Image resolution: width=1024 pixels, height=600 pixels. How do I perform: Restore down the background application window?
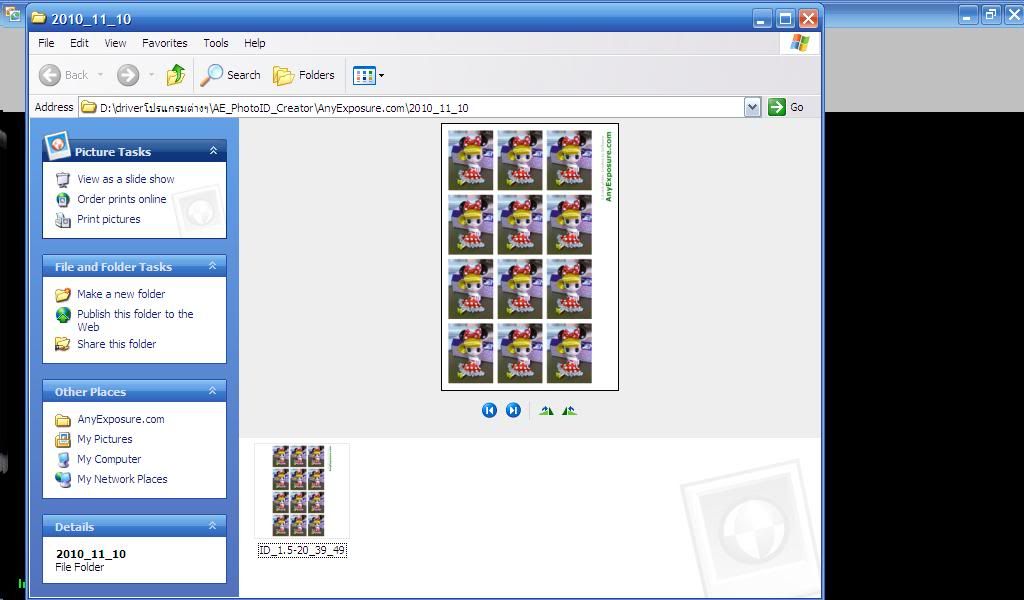[991, 15]
